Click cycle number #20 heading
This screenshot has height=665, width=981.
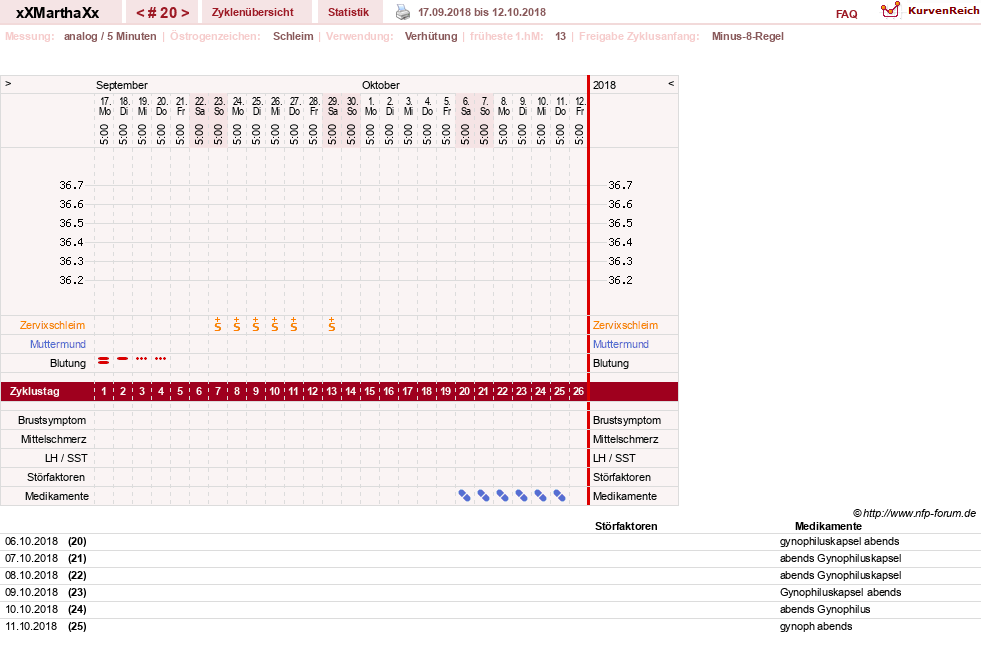tap(163, 13)
